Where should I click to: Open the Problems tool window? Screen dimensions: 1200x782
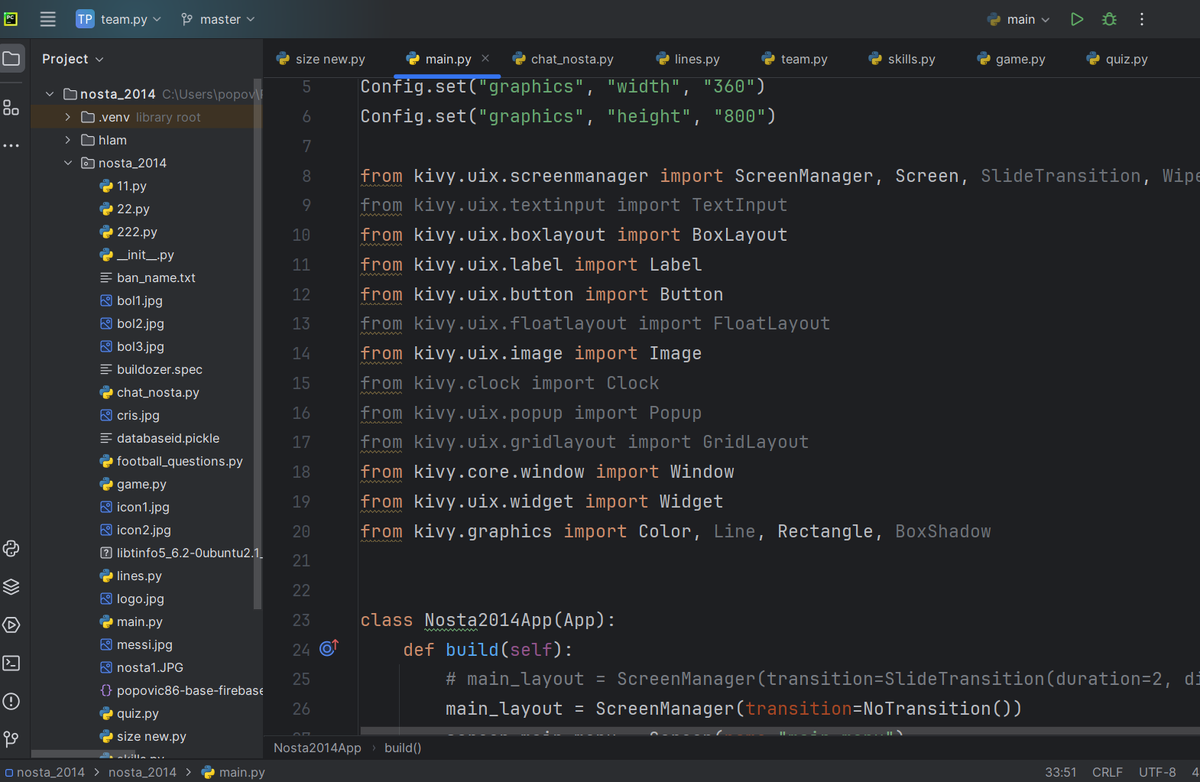click(x=11, y=701)
